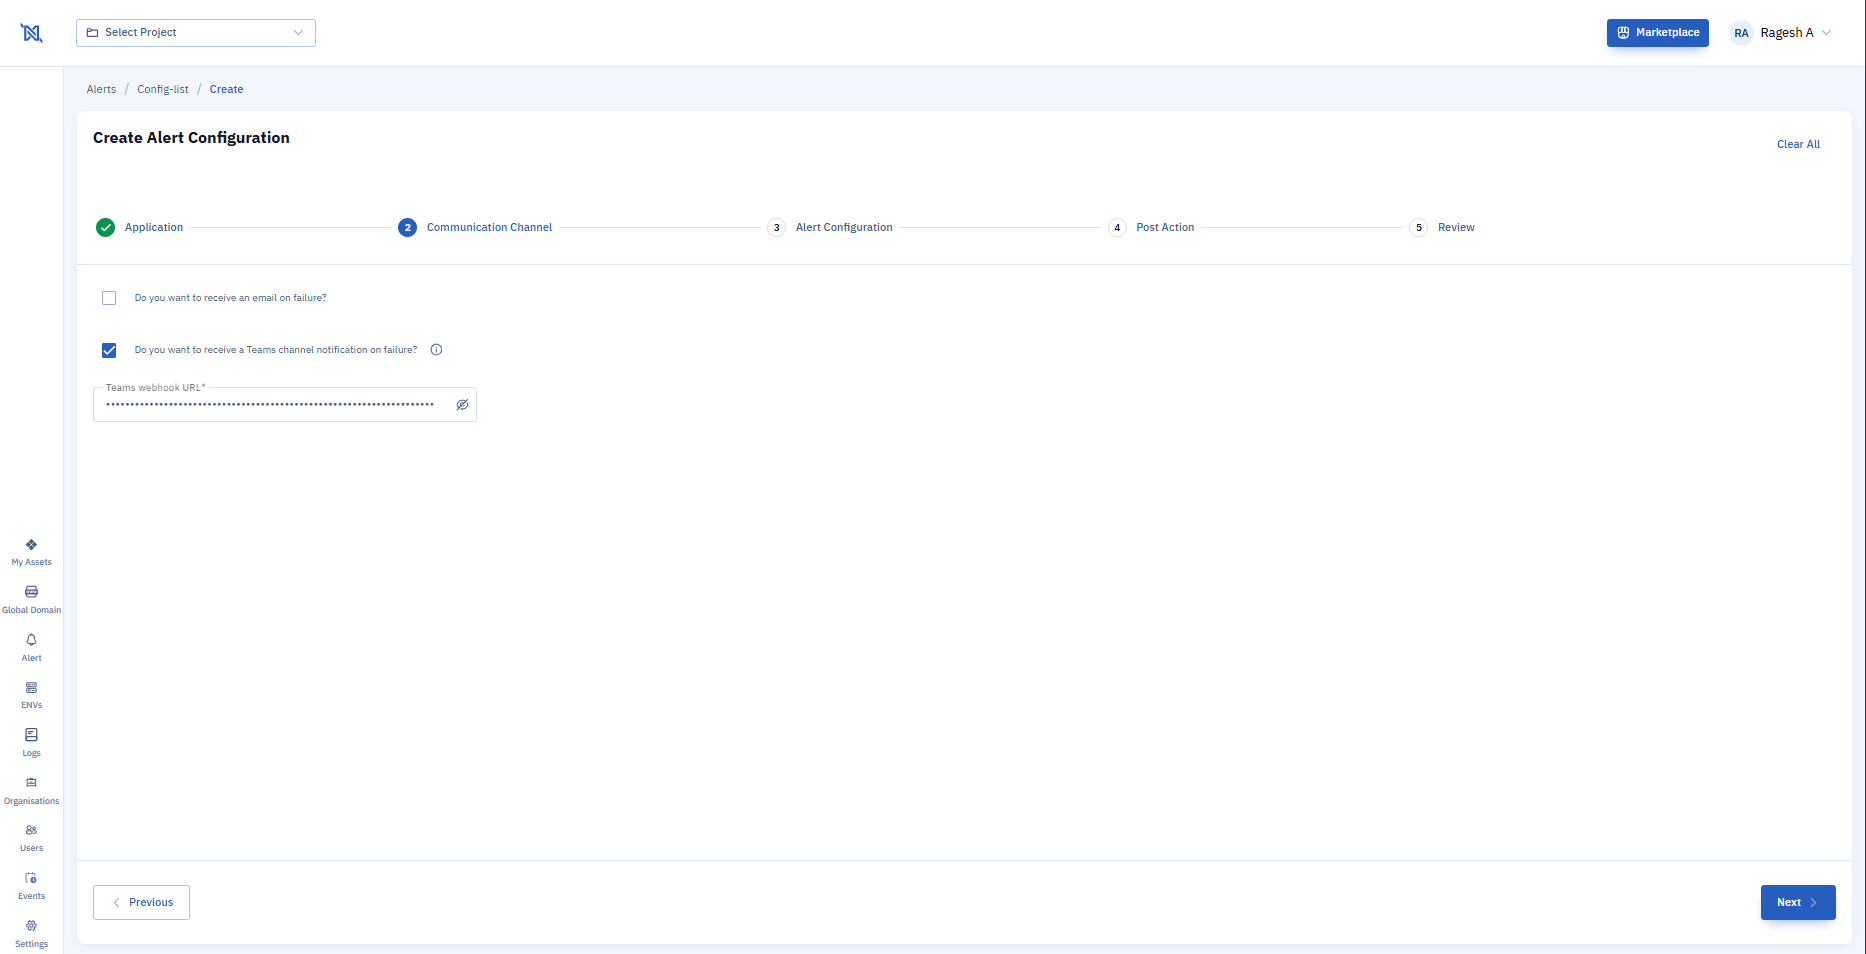Open Settings in sidebar

[31, 934]
